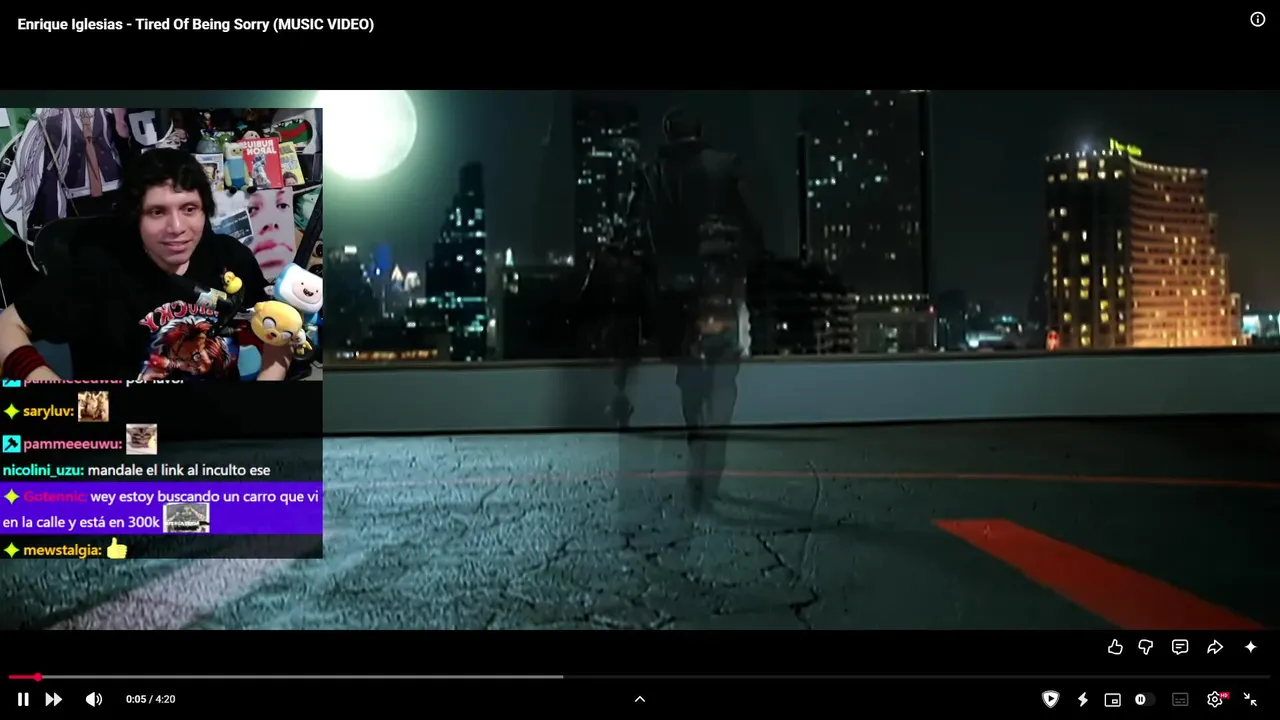Click the red playhead scrubber dot

(37, 677)
